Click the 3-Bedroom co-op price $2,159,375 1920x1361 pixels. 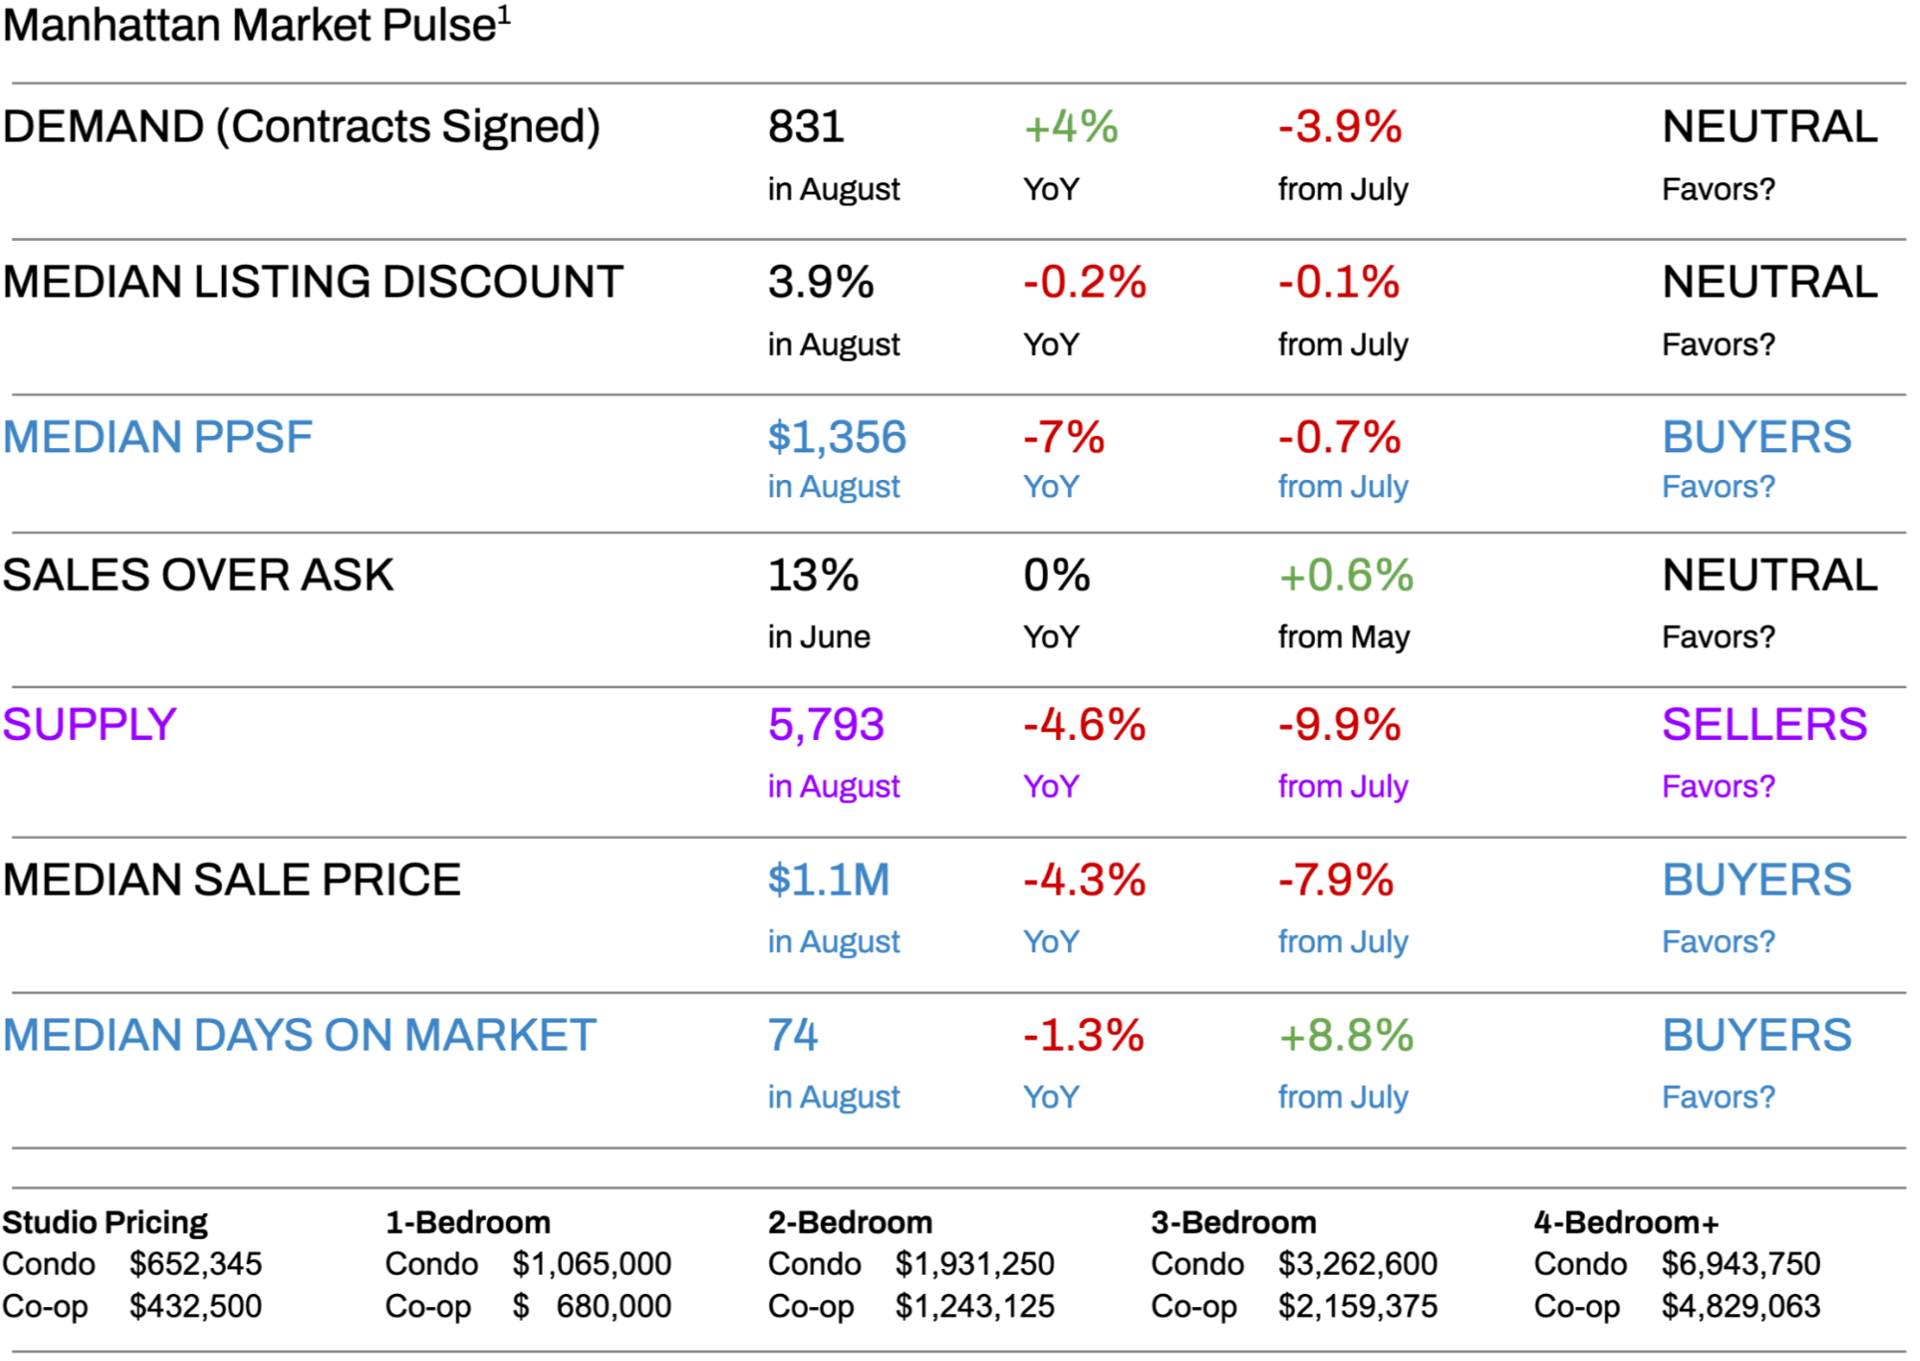(x=1358, y=1306)
